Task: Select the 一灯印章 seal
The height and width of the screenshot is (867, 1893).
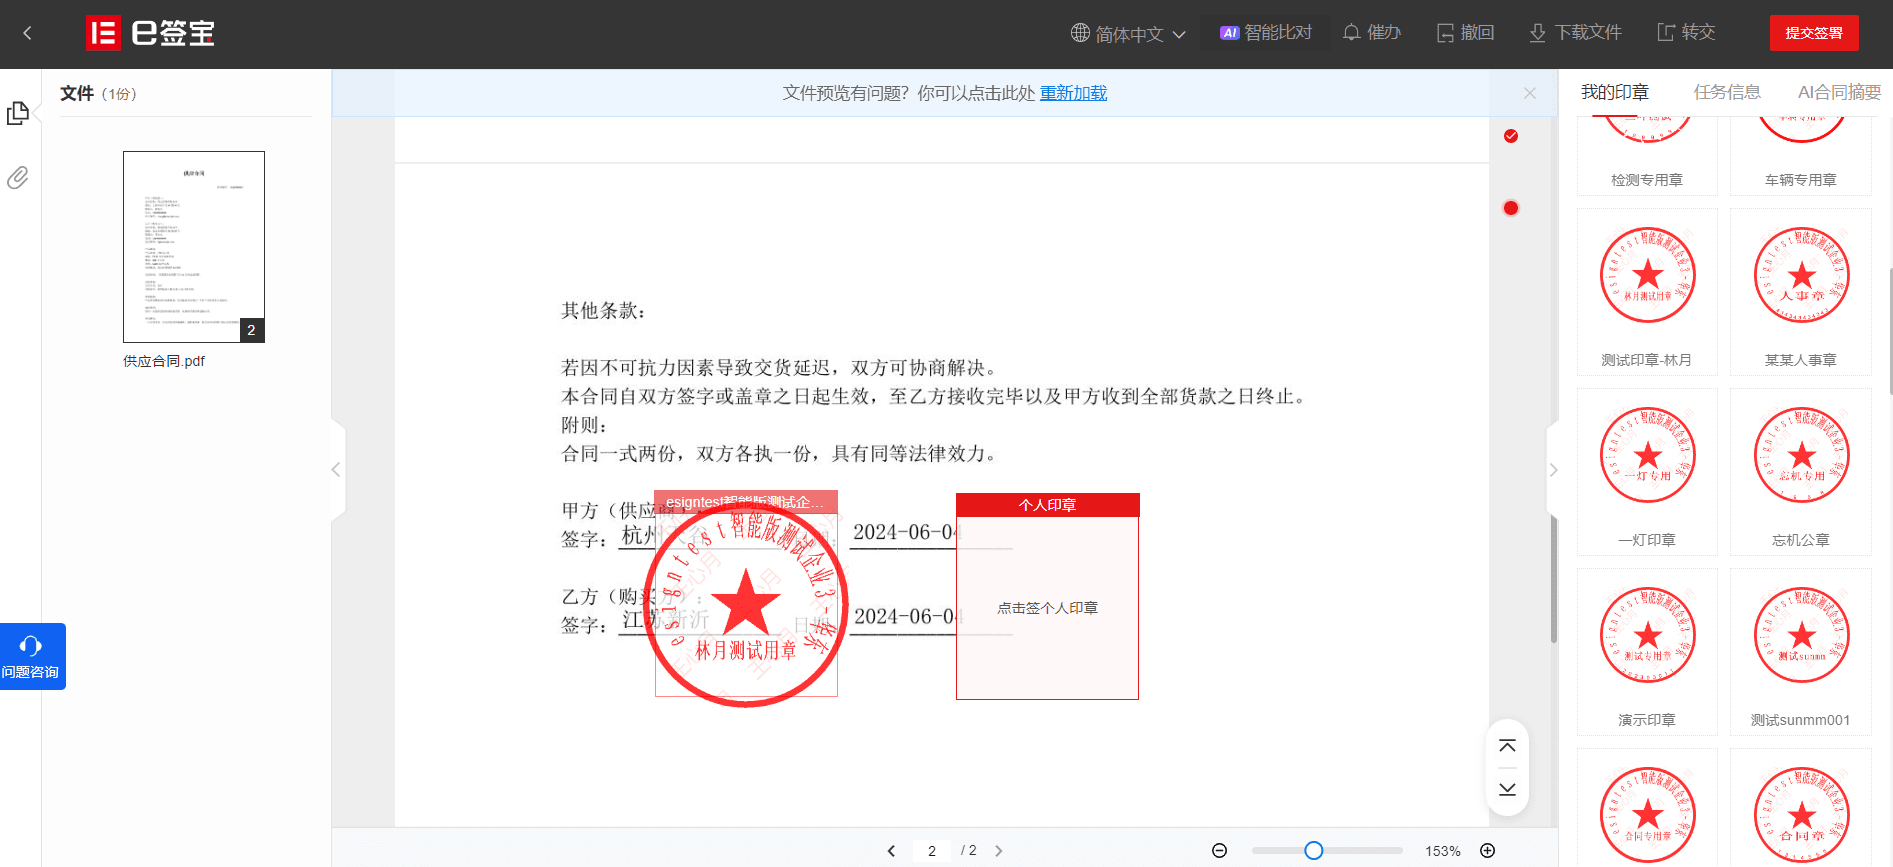Action: coord(1647,472)
